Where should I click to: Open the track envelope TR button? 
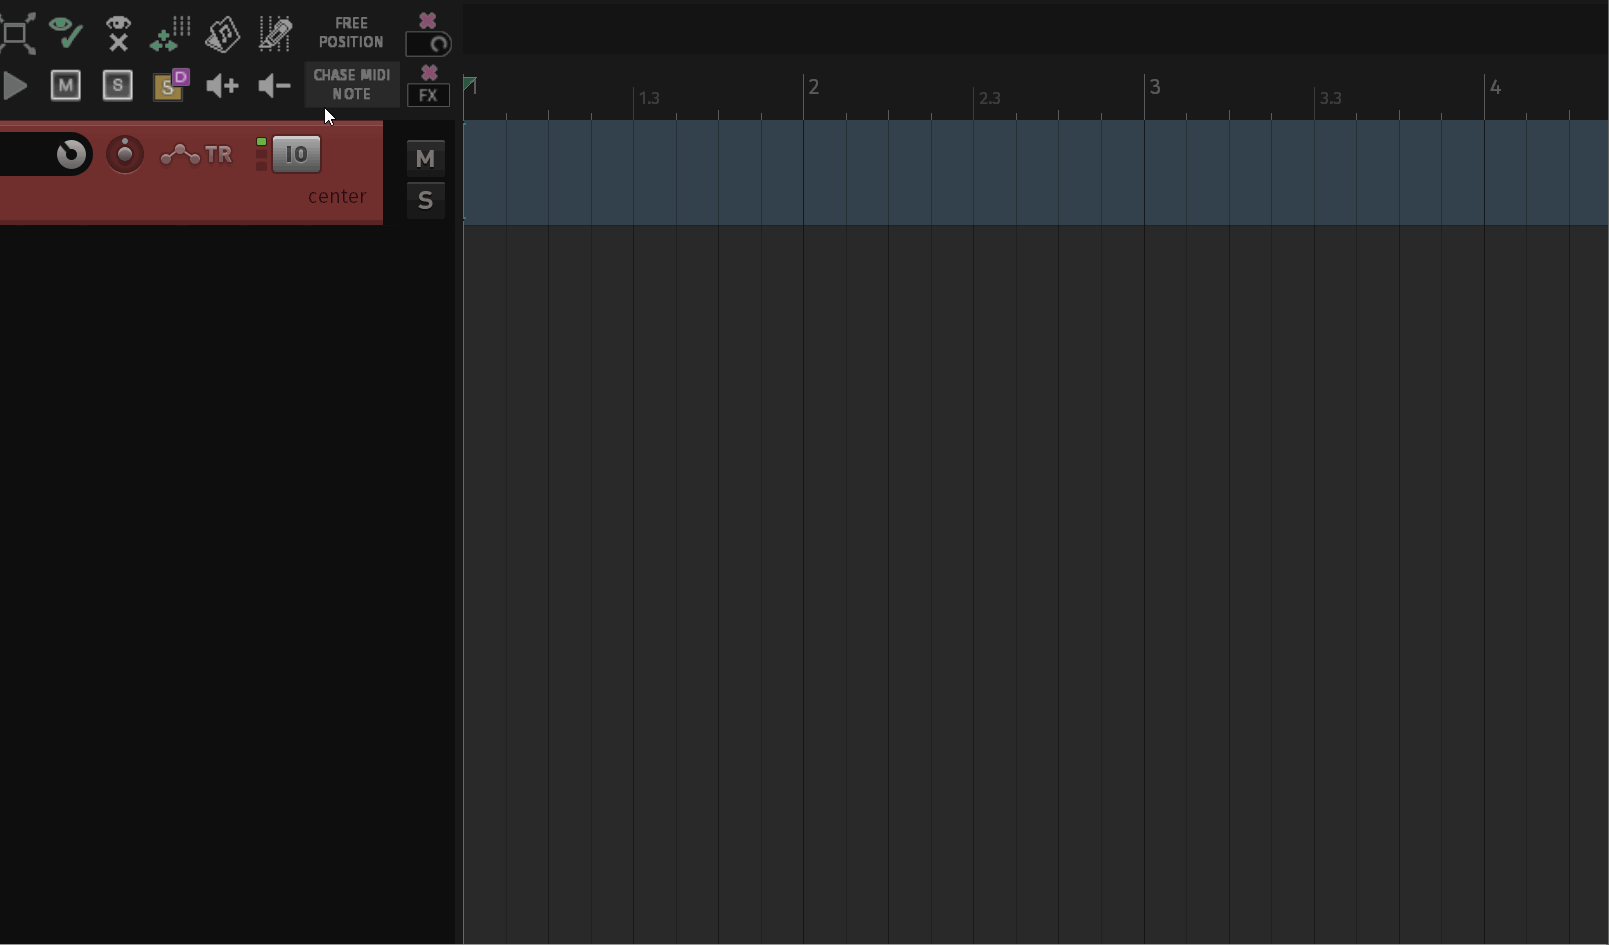pyautogui.click(x=197, y=155)
